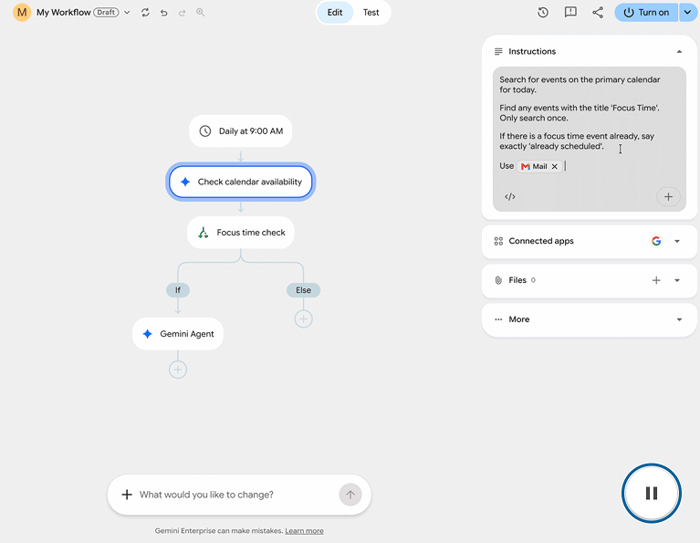
Task: Click the sparkle icon on Gemini Agent
Action: [147, 334]
